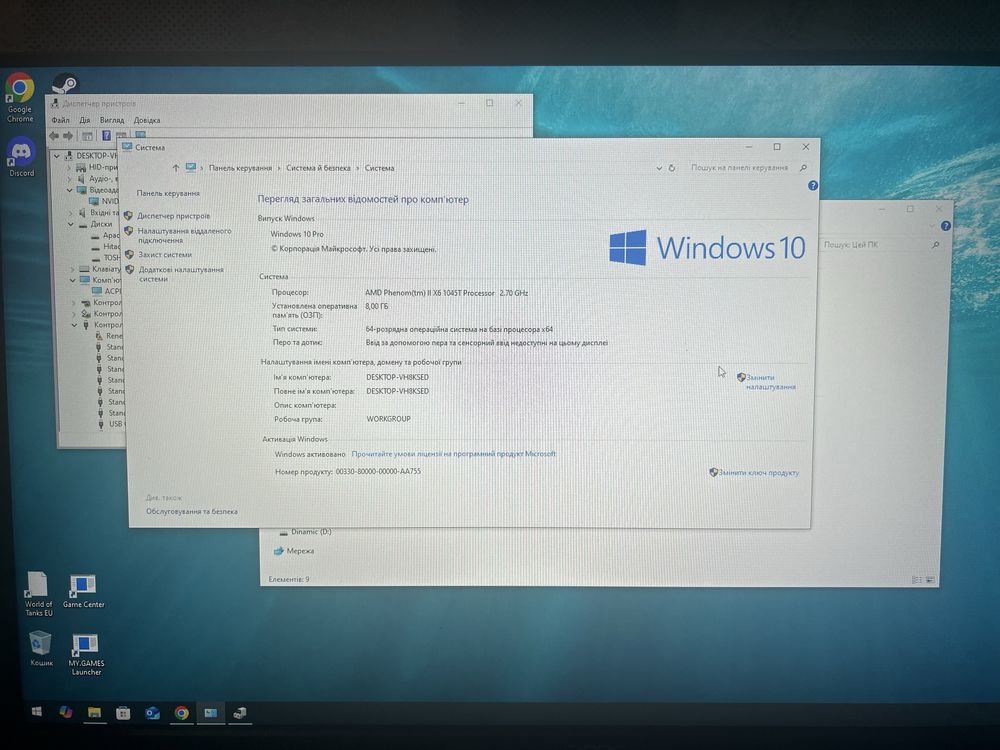Read the Microsoft license terms link
The width and height of the screenshot is (1000, 750).
point(453,454)
